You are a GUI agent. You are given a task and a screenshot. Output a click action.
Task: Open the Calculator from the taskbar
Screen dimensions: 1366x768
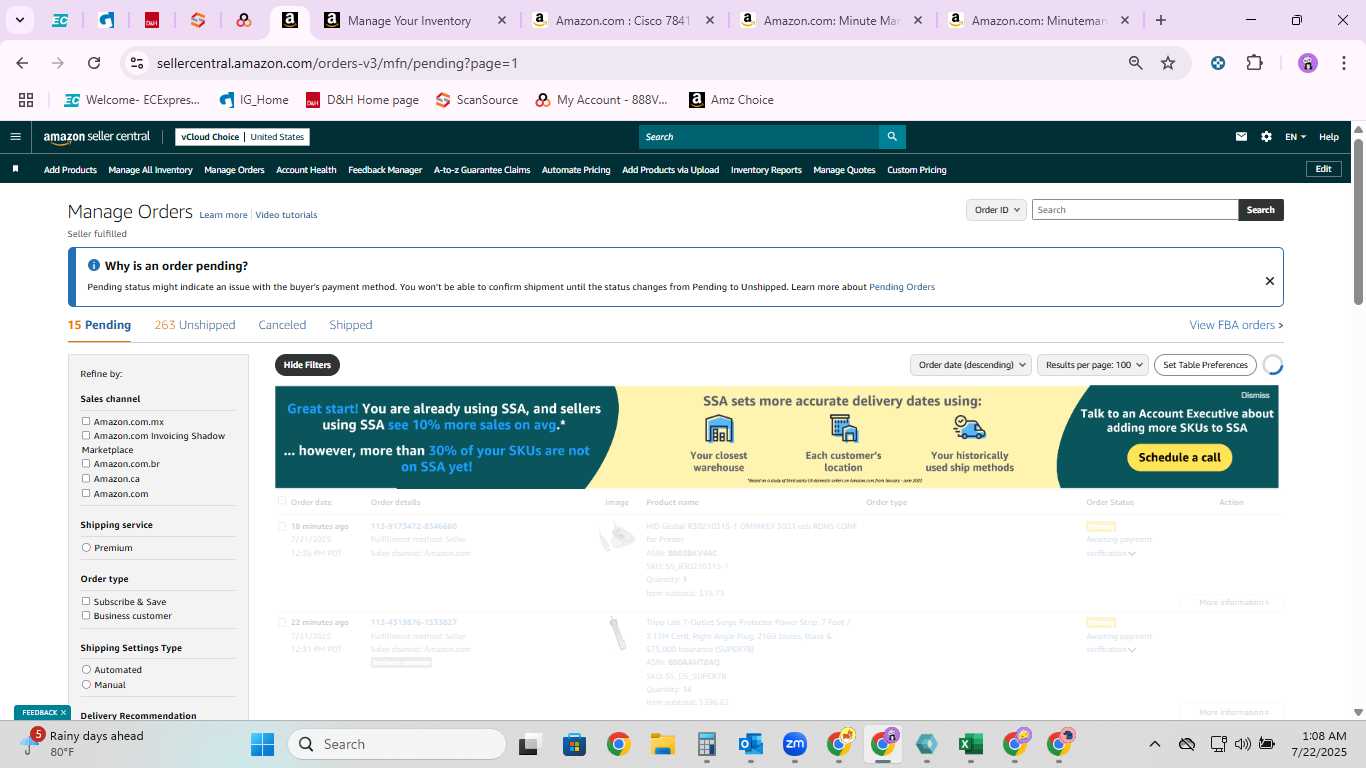click(x=707, y=744)
